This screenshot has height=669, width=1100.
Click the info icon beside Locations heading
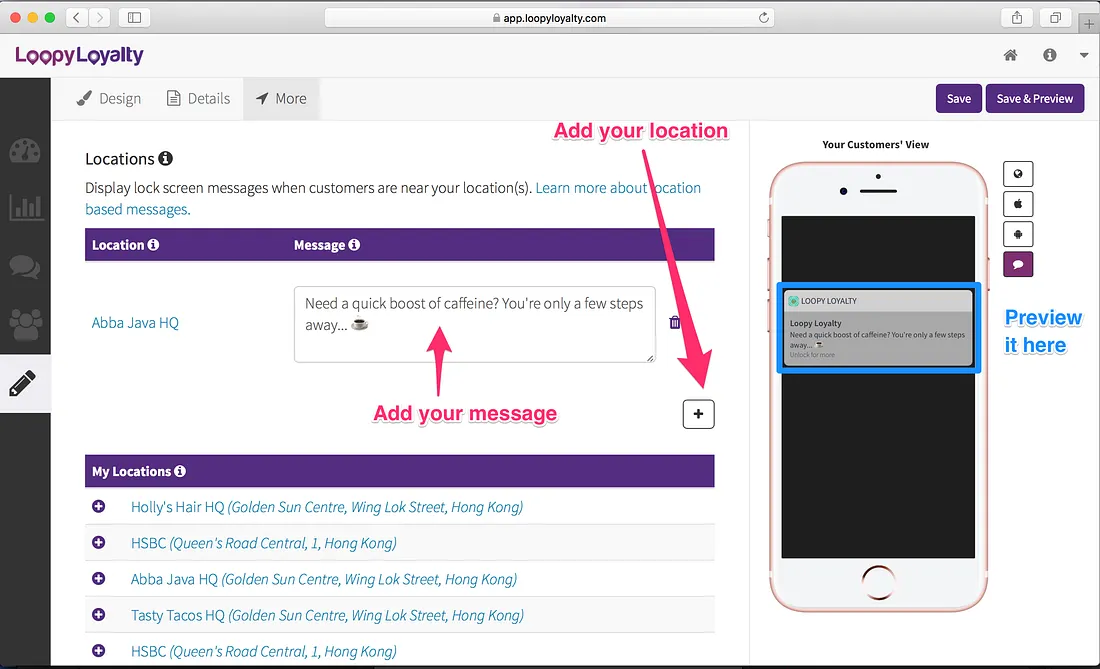(x=166, y=158)
